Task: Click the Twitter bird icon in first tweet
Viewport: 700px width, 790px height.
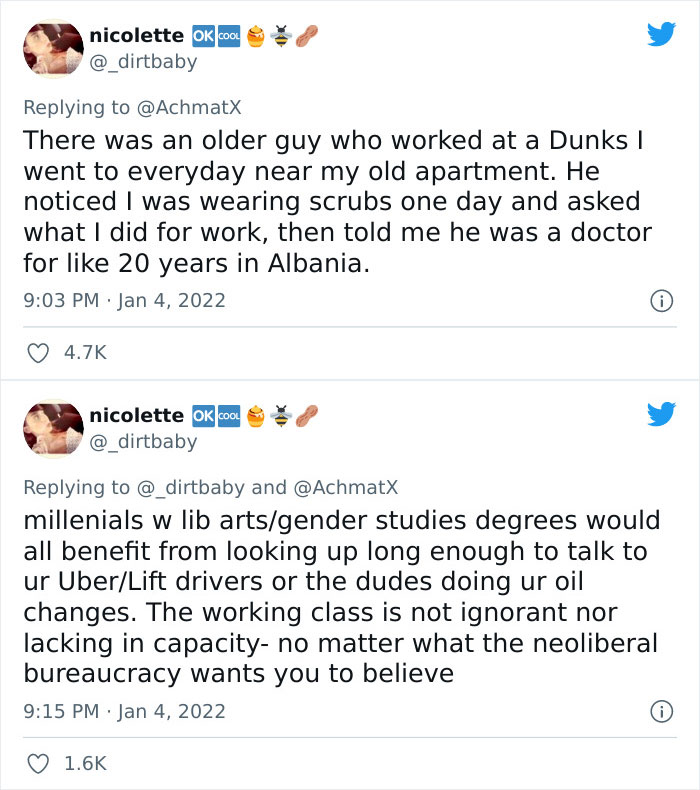Action: tap(661, 34)
